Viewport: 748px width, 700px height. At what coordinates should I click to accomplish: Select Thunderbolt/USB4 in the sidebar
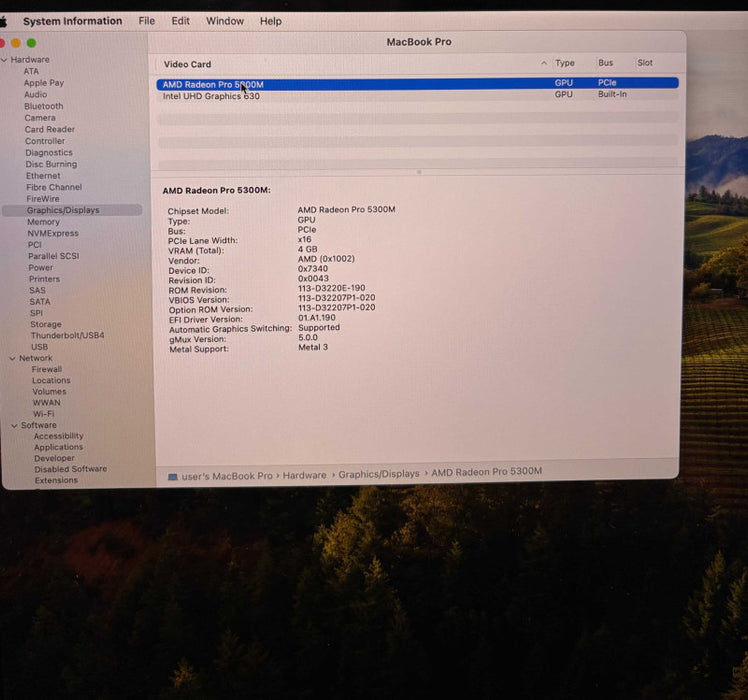pyautogui.click(x=67, y=335)
